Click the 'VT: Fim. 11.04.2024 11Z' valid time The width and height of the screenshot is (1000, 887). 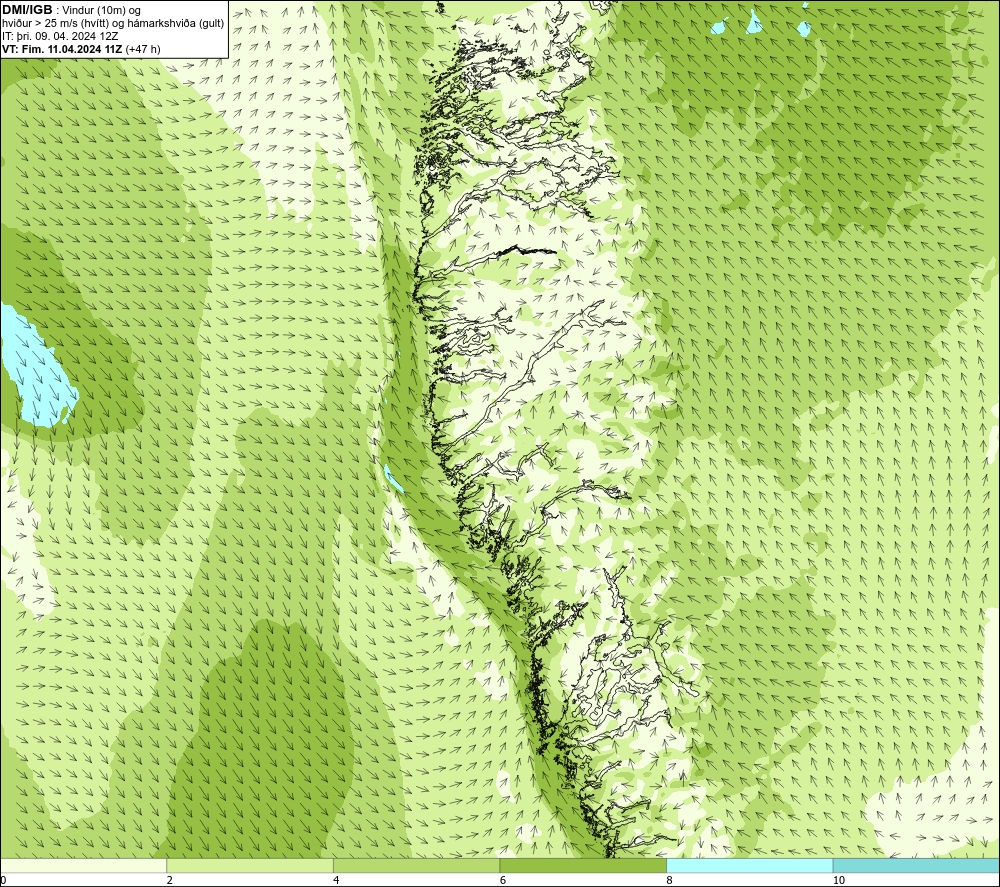(62, 49)
